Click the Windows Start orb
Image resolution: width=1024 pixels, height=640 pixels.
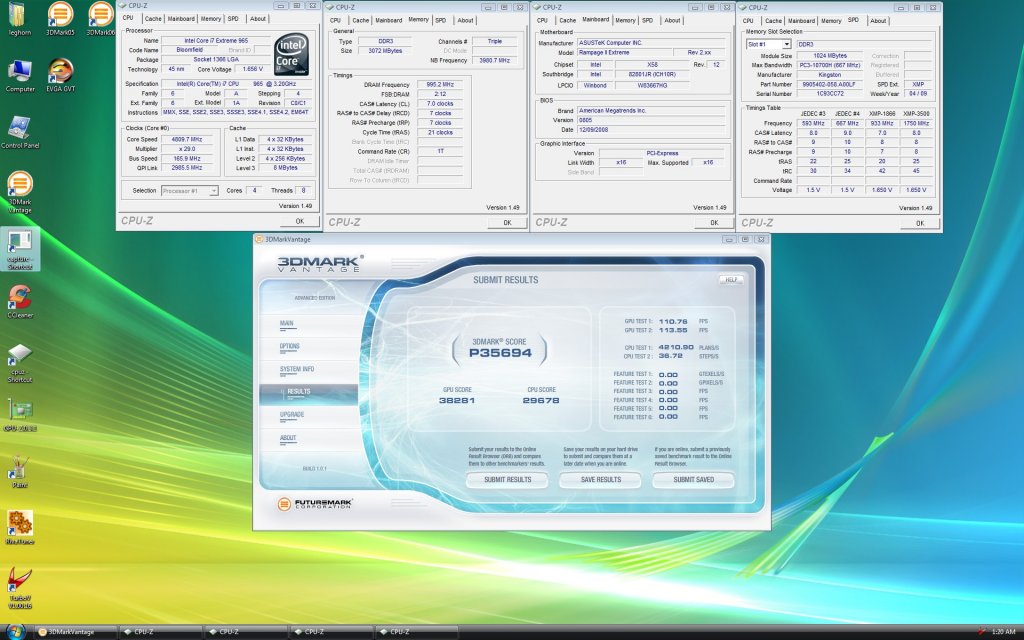pos(14,632)
